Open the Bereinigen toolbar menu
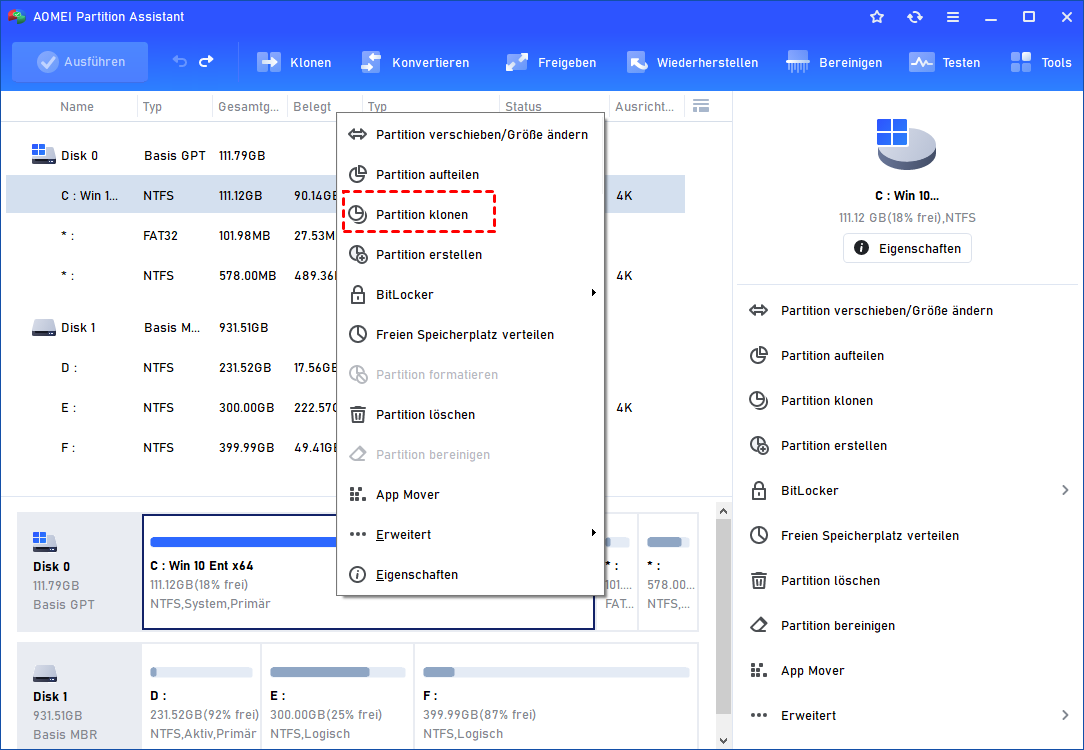Screen dimensions: 1084x750 [x=834, y=62]
